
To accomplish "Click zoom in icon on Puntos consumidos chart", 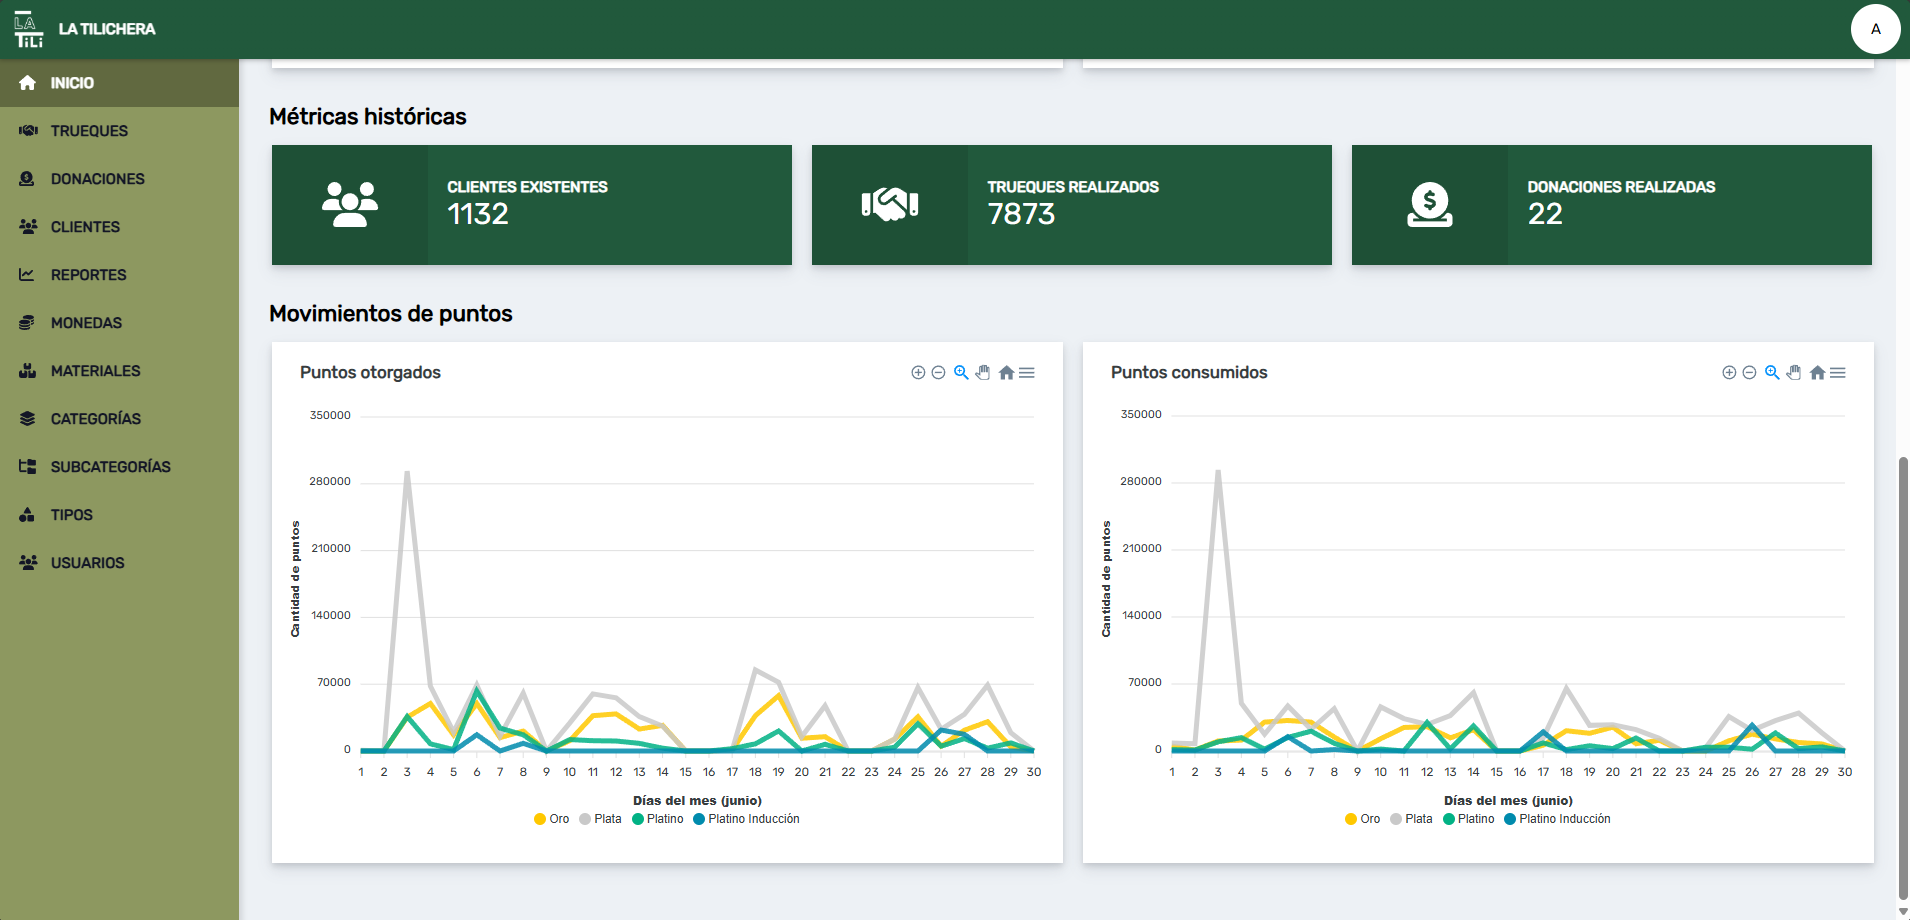I will coord(1729,373).
